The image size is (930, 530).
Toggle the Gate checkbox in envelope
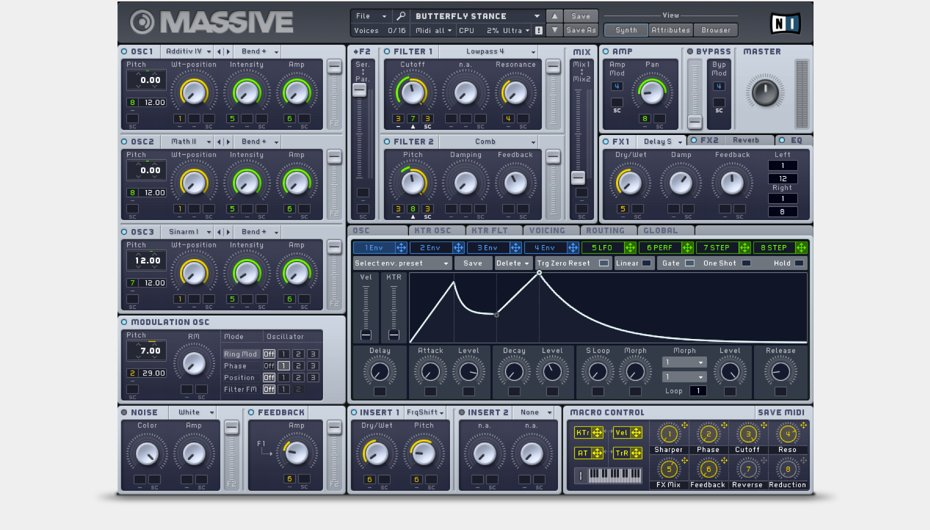689,263
